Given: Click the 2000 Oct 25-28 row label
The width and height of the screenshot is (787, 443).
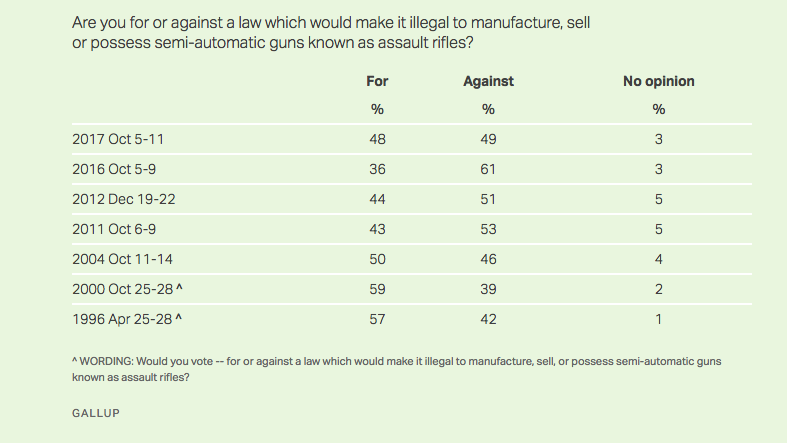Looking at the screenshot, I should click(125, 289).
